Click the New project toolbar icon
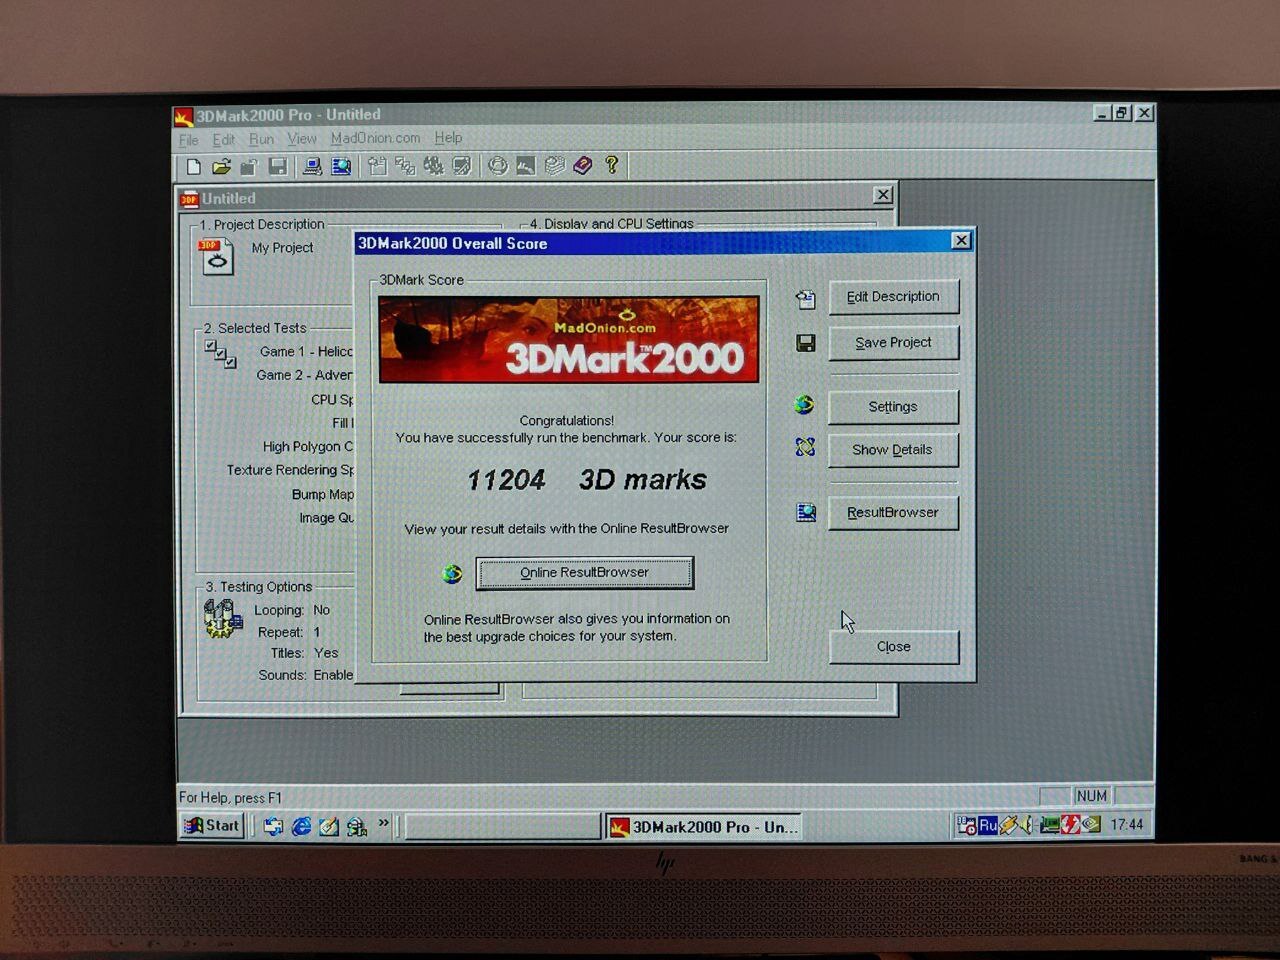Image resolution: width=1280 pixels, height=960 pixels. tap(194, 166)
